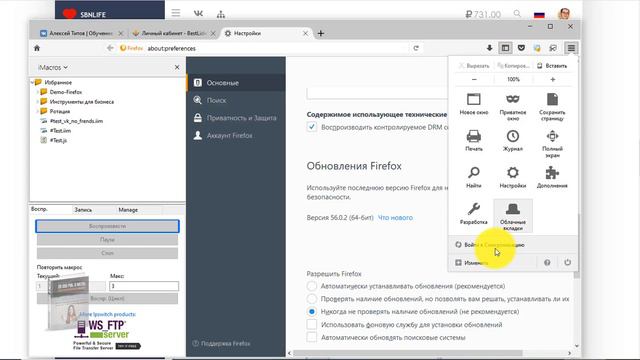Click the Вставить paste button
Image resolution: width=640 pixels, height=360 pixels.
[552, 66]
